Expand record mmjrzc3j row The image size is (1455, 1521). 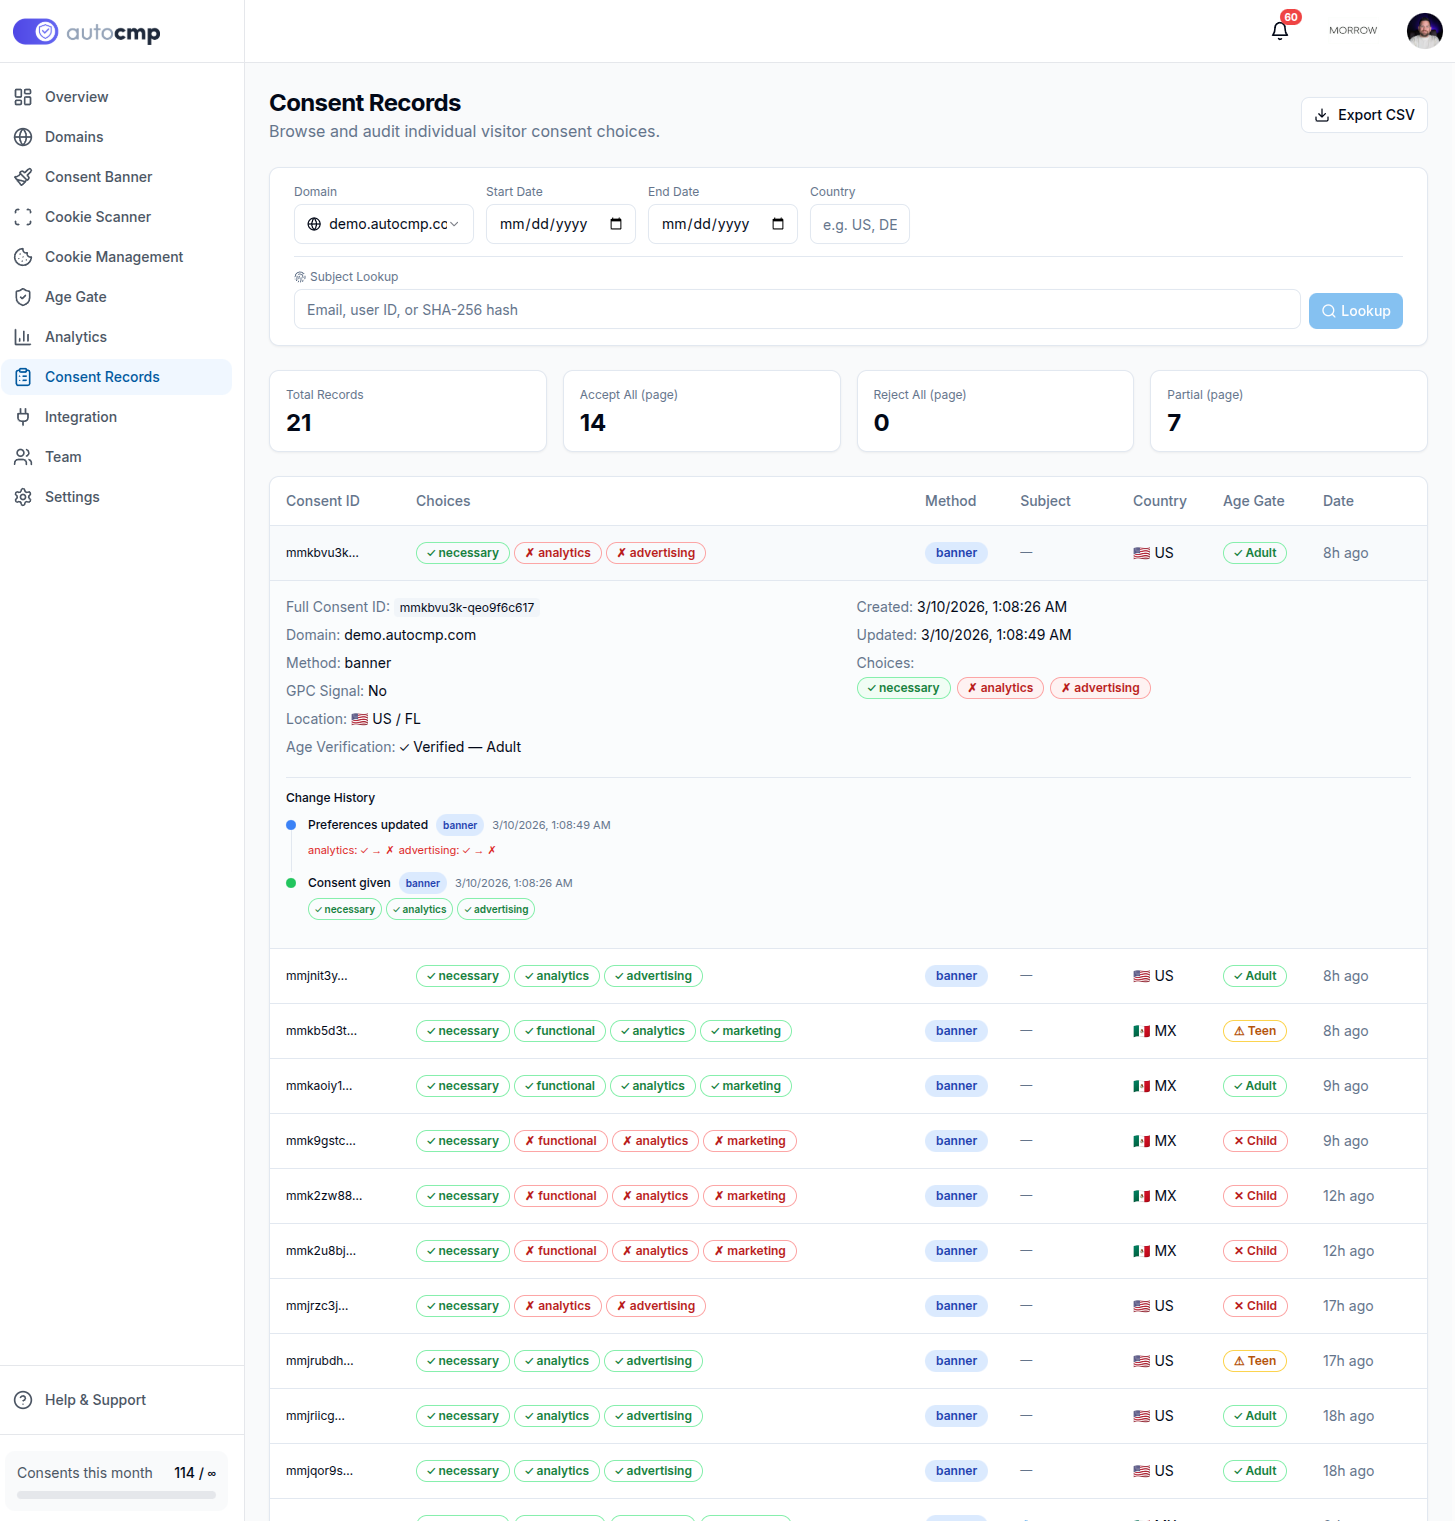point(848,1306)
